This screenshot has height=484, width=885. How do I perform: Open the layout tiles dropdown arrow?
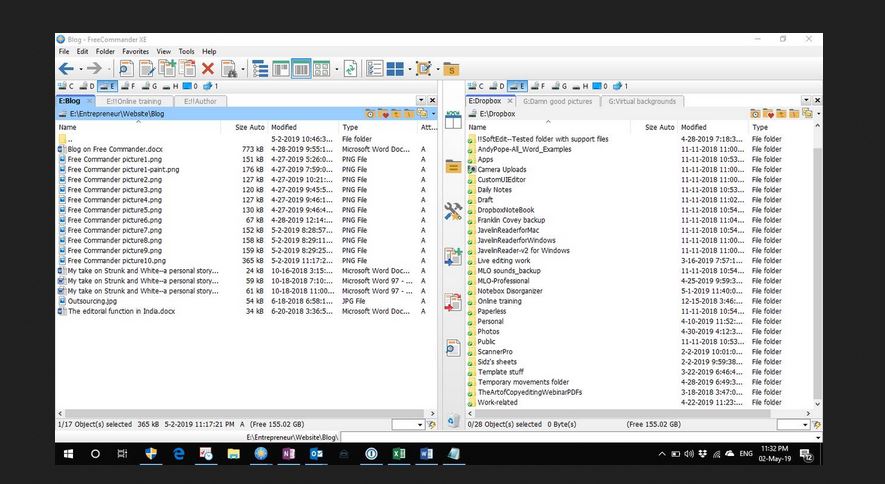[x=410, y=69]
